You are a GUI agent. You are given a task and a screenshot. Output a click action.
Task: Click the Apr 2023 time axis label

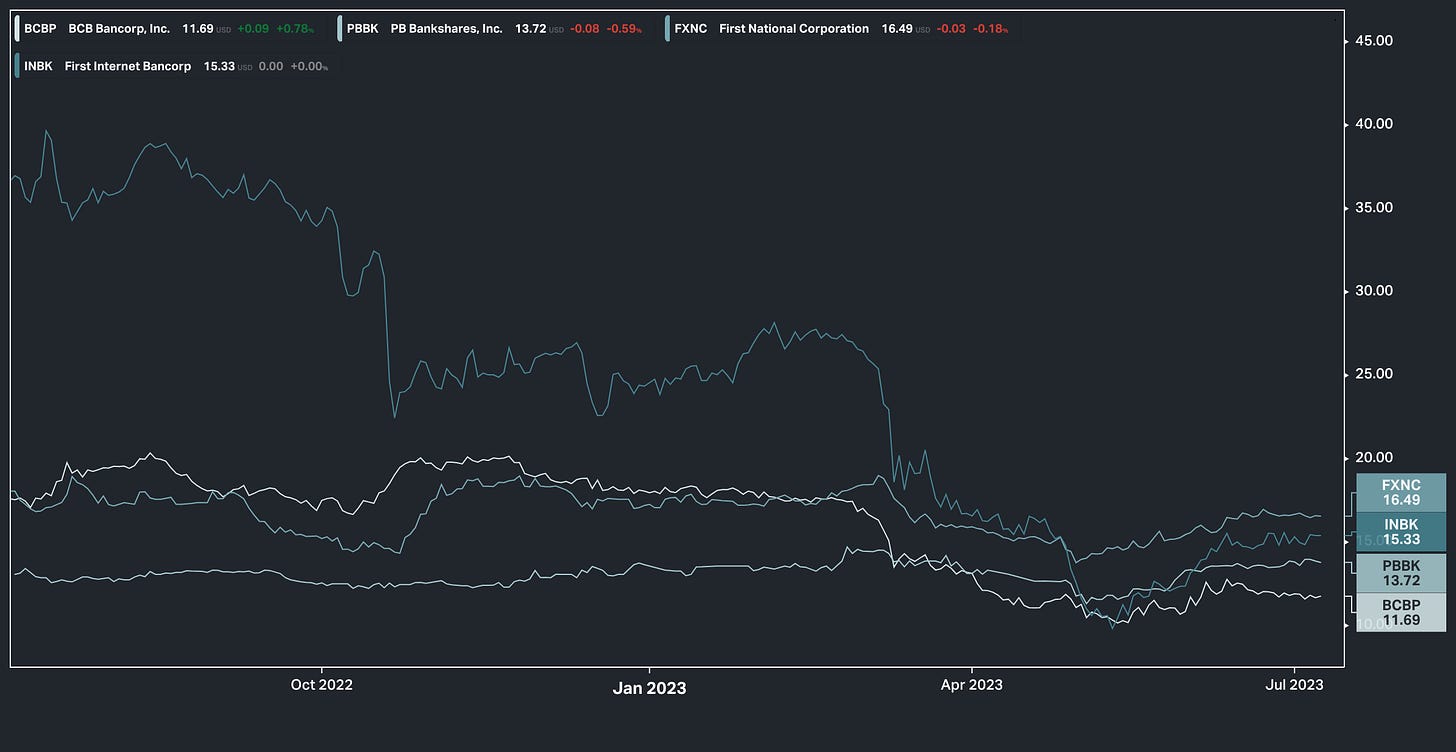tap(972, 685)
